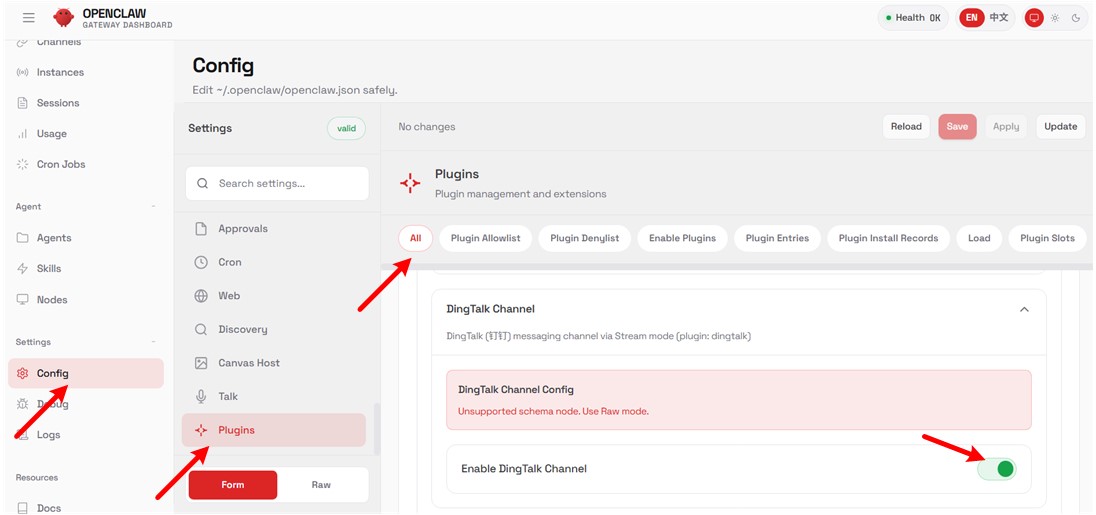Switch language to 中文
The image size is (1096, 515).
tap(999, 18)
